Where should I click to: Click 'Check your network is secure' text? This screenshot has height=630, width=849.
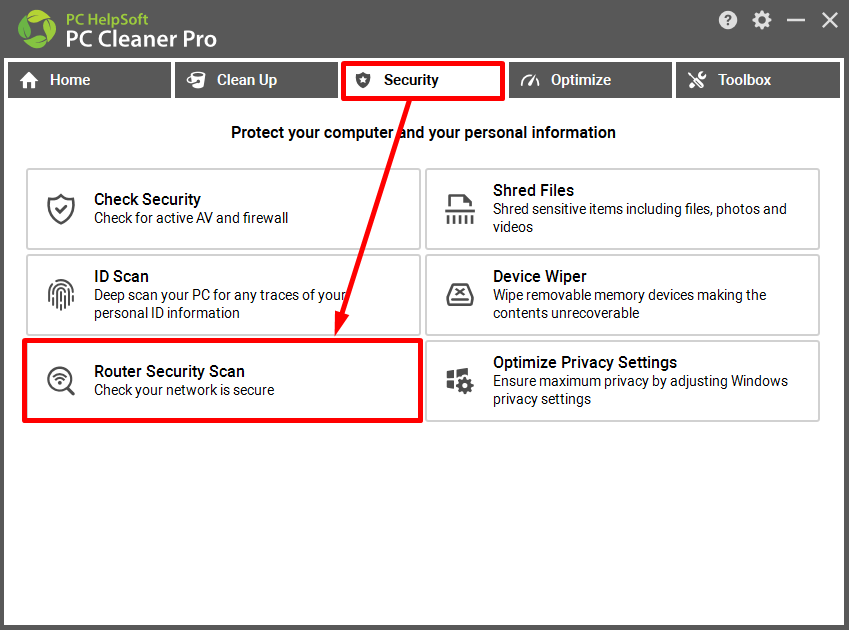coord(184,390)
